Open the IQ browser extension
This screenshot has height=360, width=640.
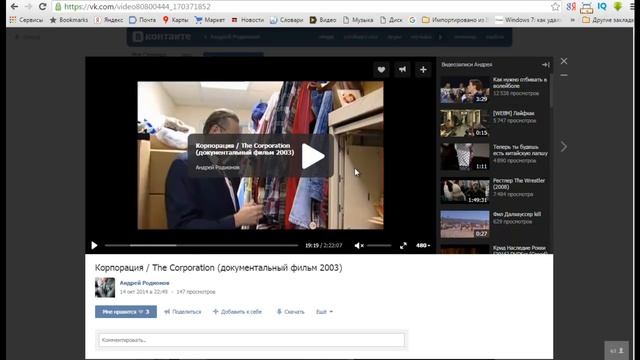tap(602, 7)
